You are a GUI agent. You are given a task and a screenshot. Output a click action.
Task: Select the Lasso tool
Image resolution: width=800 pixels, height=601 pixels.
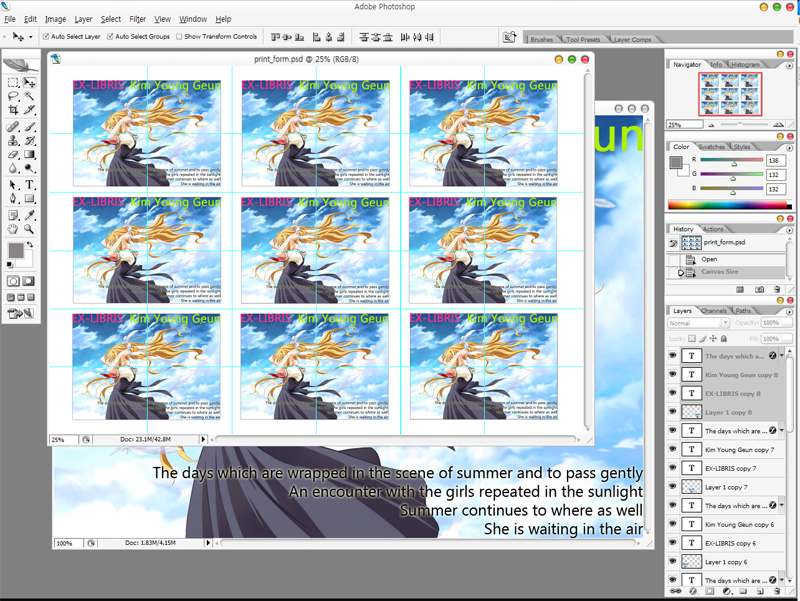pos(13,96)
